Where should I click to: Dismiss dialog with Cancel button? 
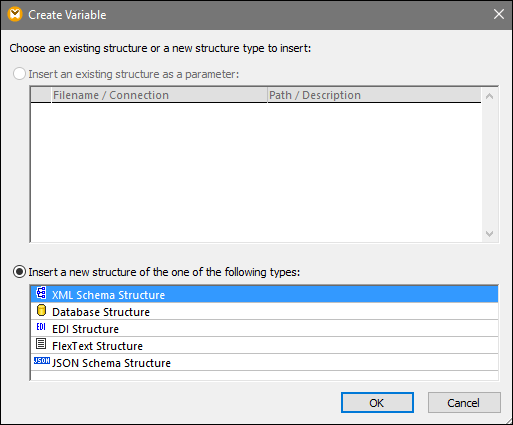[x=464, y=403]
